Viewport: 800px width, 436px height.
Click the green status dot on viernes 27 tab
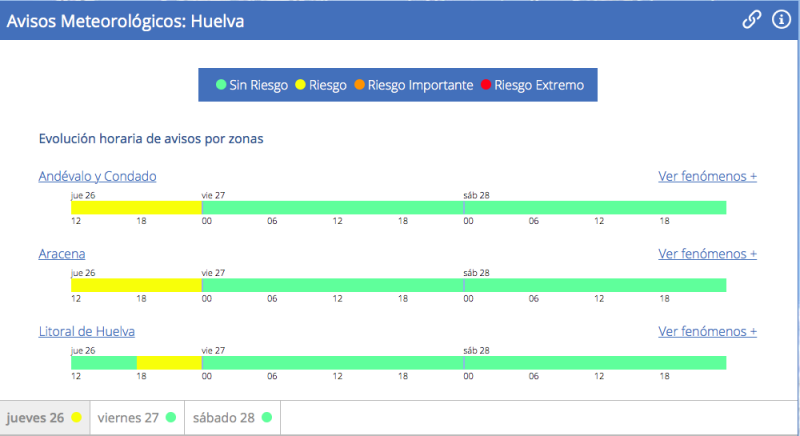171,417
